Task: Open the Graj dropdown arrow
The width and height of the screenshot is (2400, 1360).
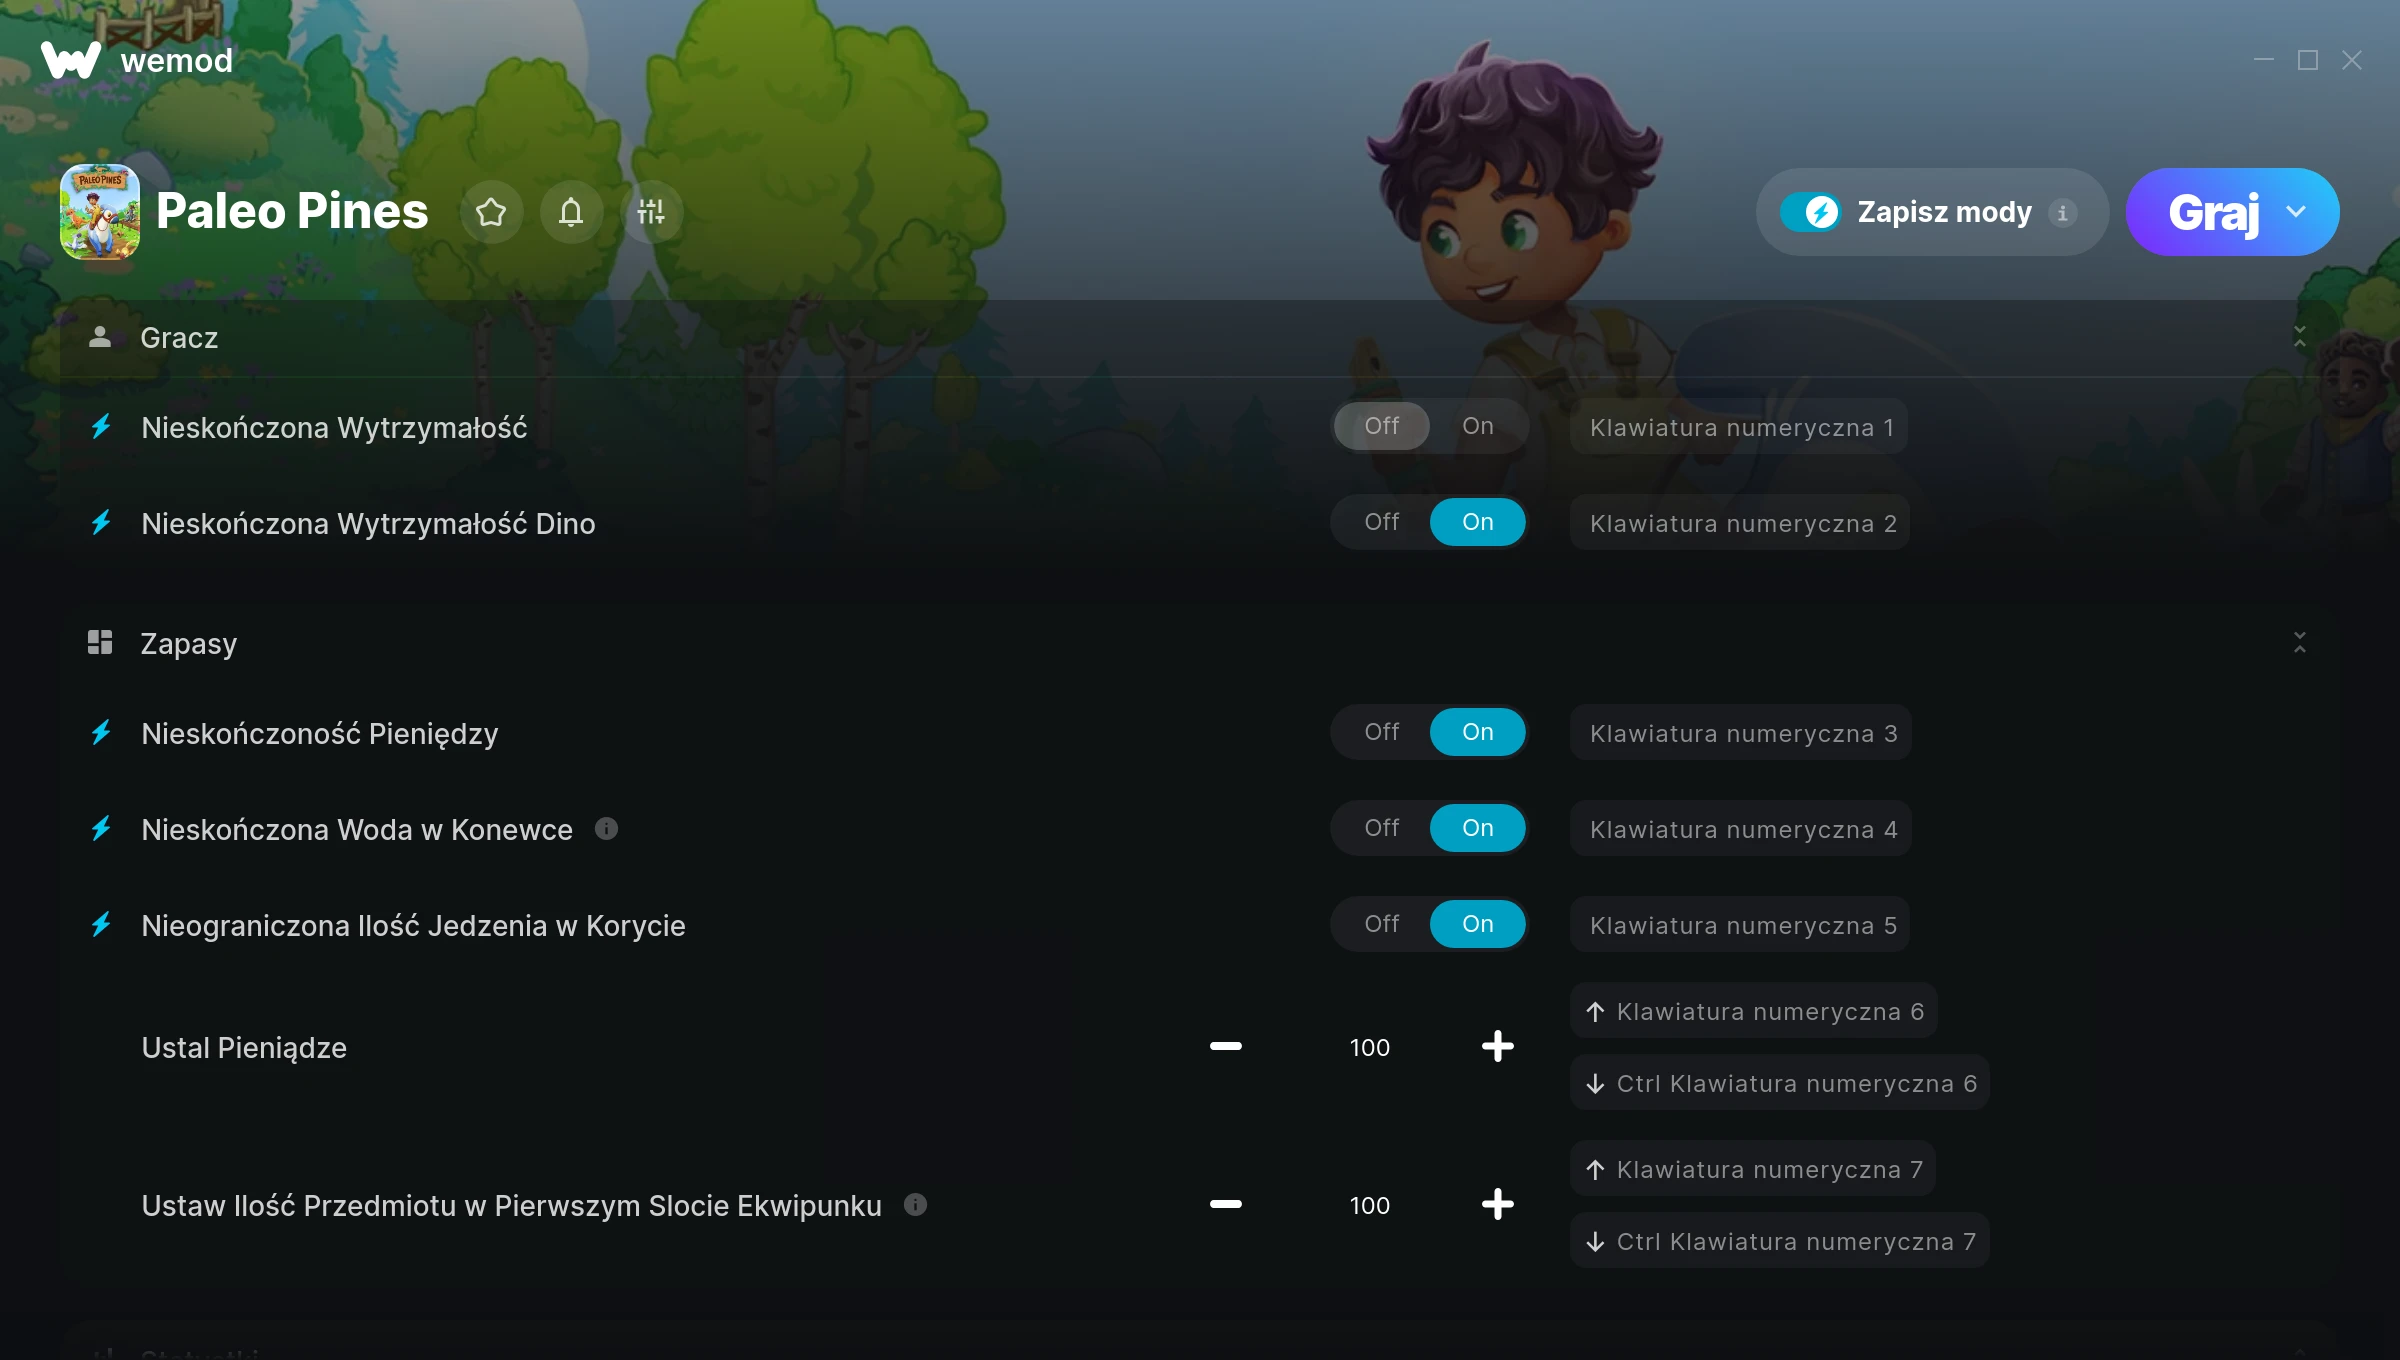Action: [2296, 212]
